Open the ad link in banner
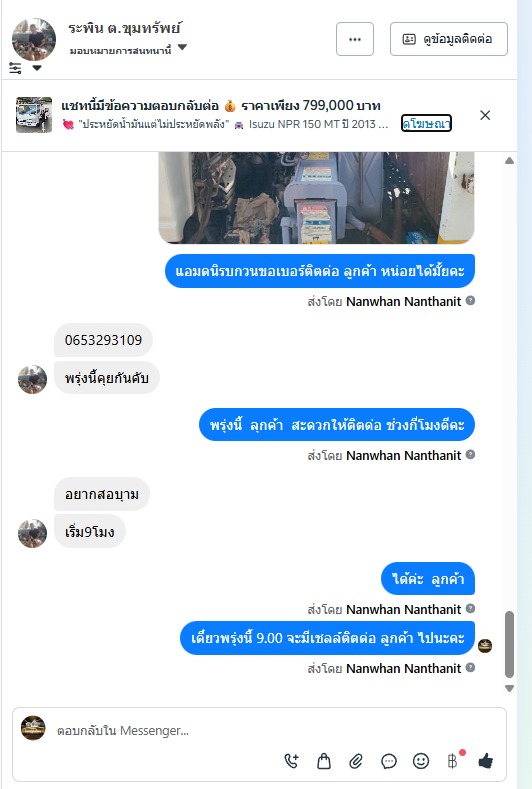 (426, 123)
